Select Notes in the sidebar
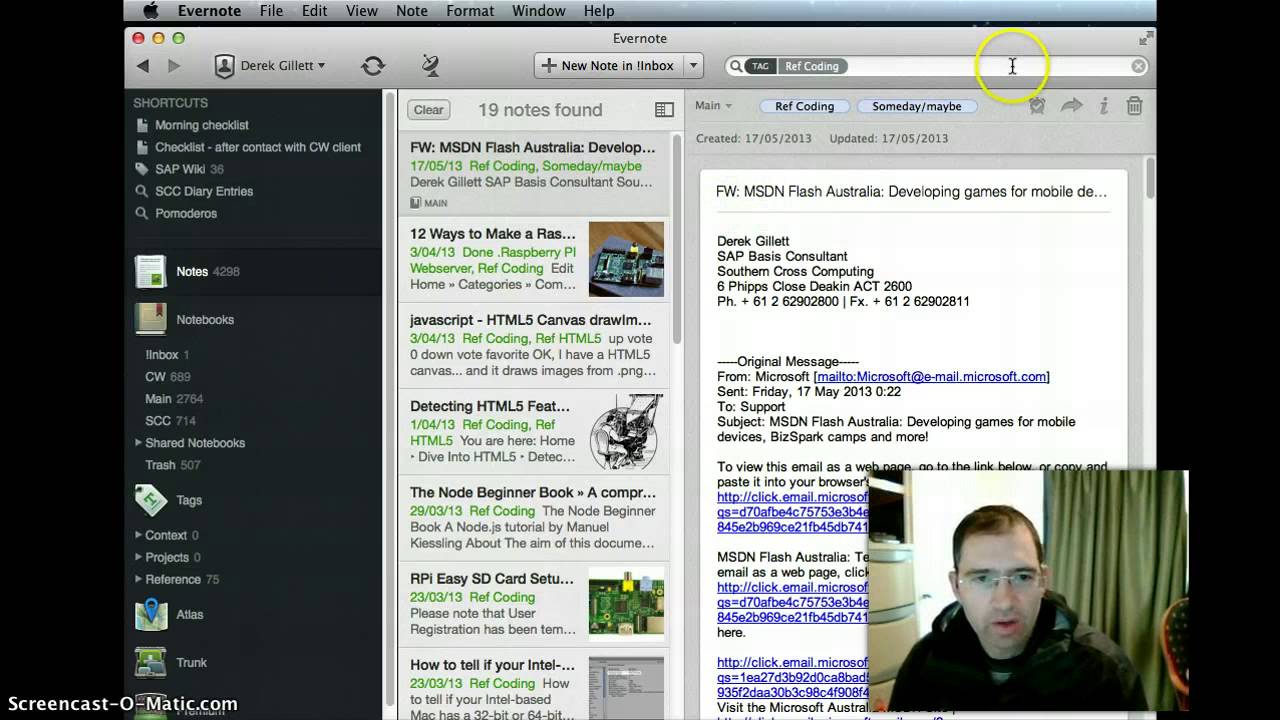The height and width of the screenshot is (720, 1280). (253, 271)
